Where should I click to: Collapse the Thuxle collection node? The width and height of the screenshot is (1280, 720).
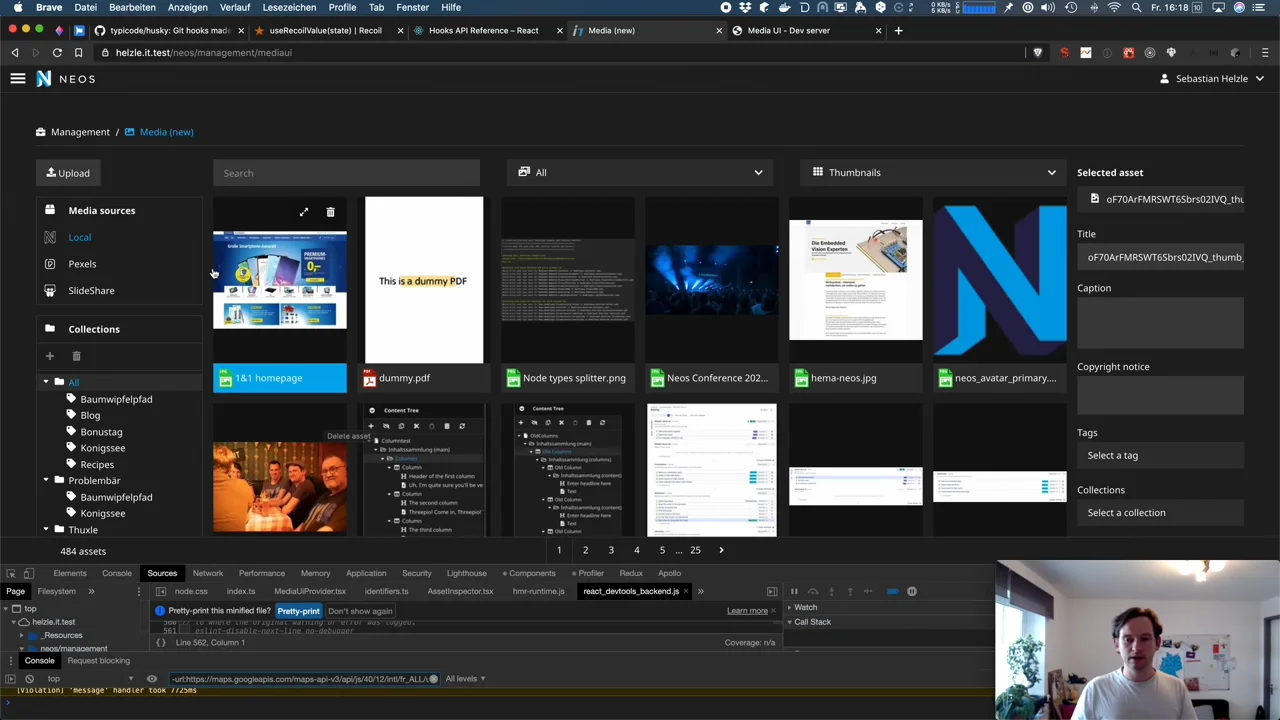[x=45, y=530]
